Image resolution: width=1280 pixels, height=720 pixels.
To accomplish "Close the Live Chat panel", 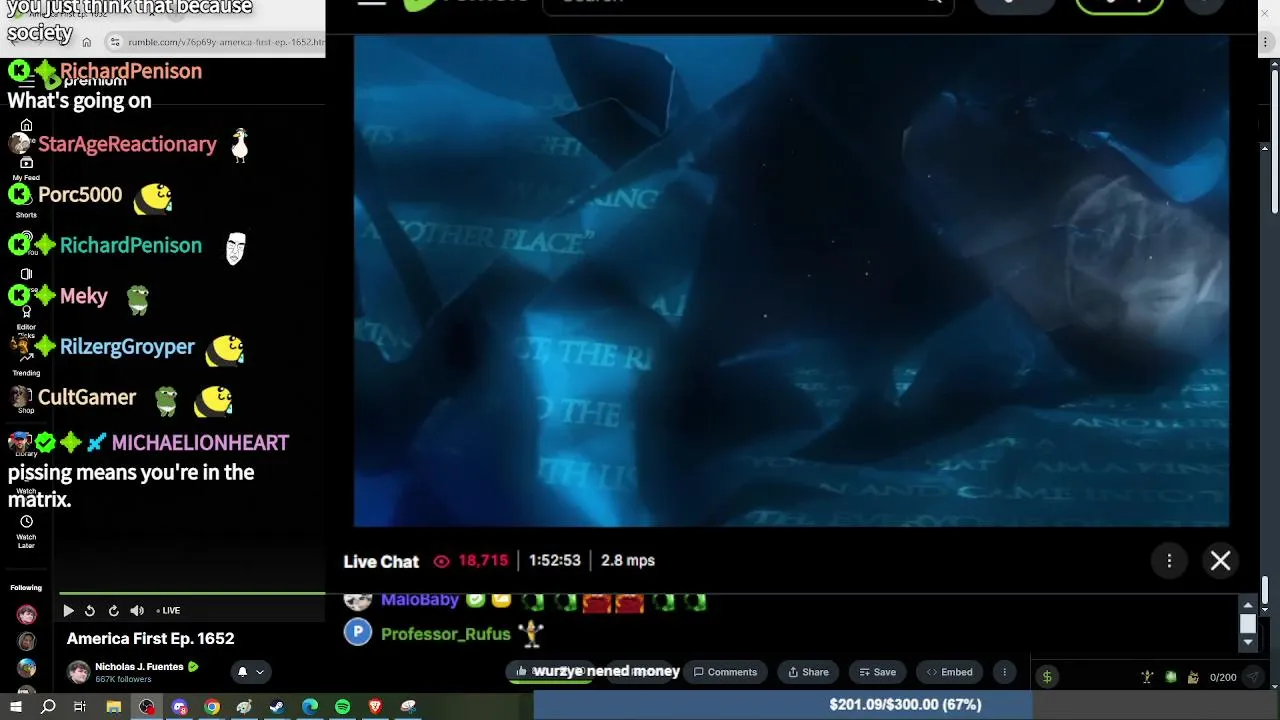I will click(x=1220, y=561).
